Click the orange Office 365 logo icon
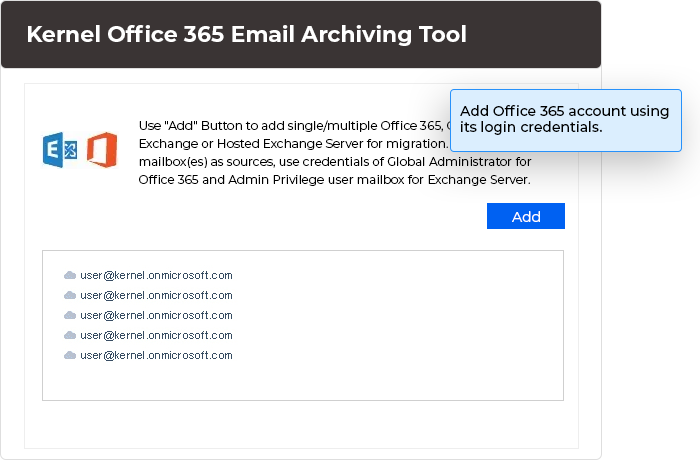The width and height of the screenshot is (700, 460). click(x=102, y=150)
